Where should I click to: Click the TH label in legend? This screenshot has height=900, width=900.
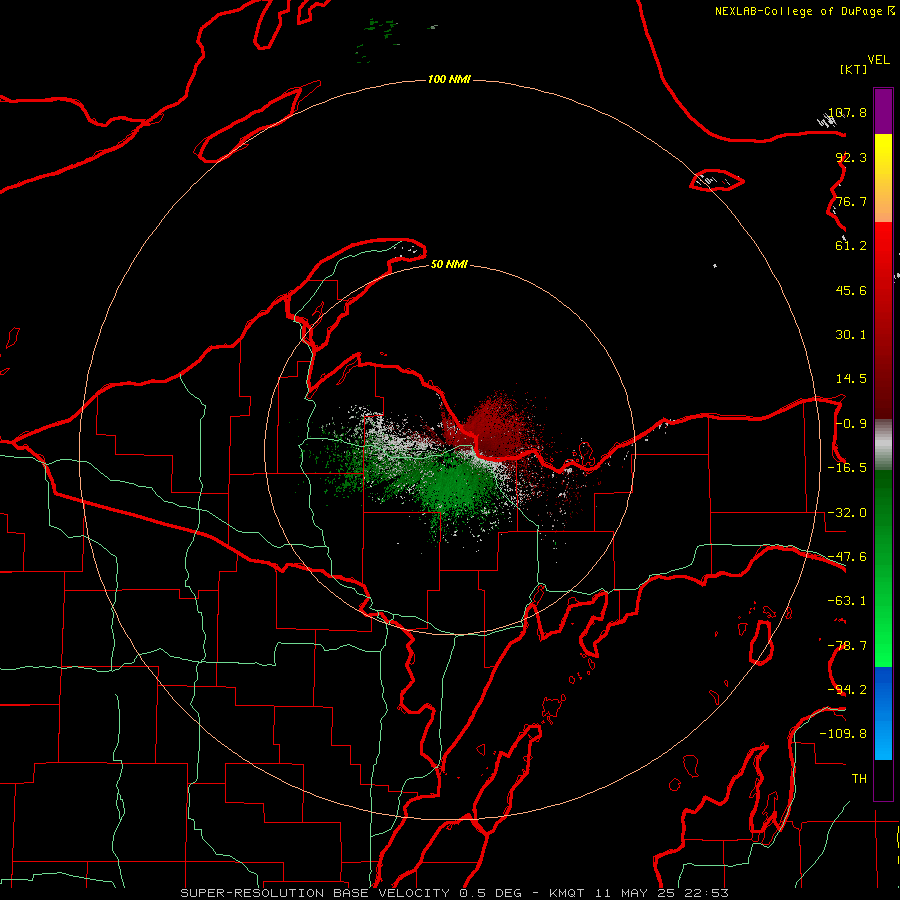859,779
